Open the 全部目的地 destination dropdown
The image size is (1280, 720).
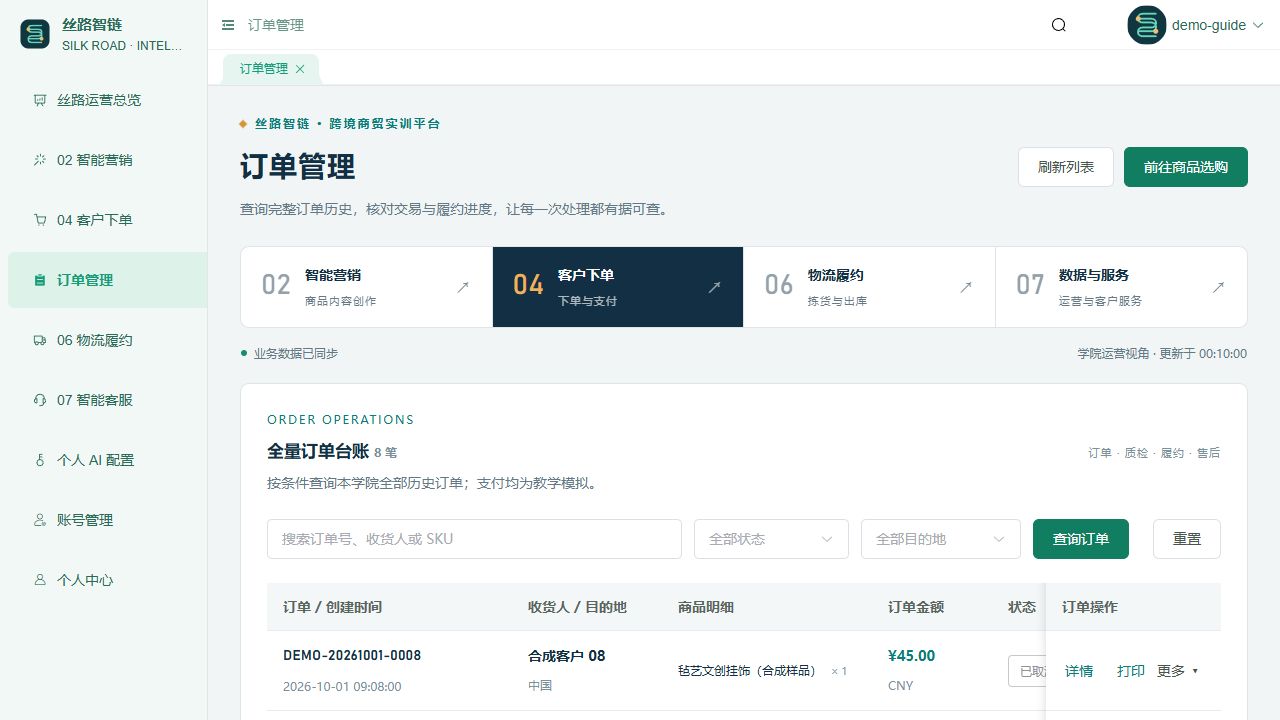tap(941, 539)
